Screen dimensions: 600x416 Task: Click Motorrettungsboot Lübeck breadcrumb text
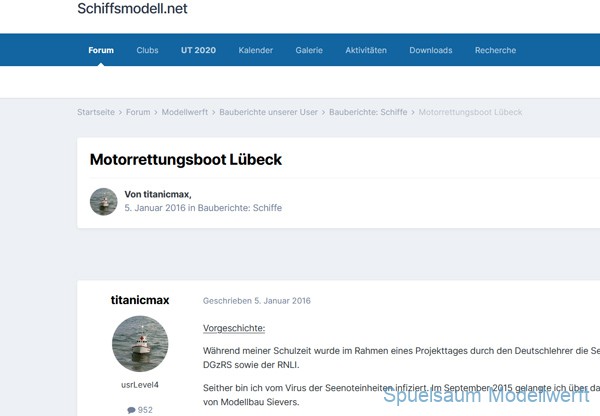(470, 112)
